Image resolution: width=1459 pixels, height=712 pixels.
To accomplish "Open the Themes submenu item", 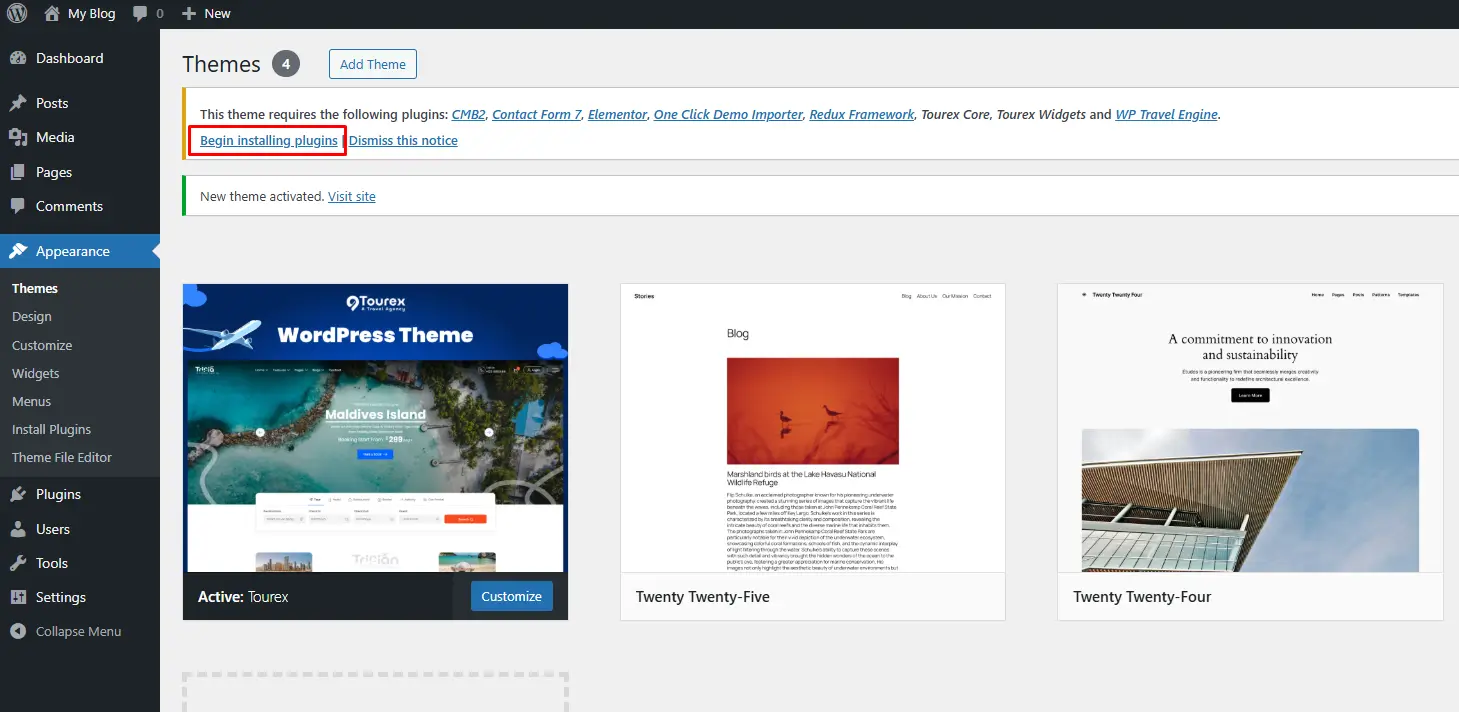I will (35, 288).
